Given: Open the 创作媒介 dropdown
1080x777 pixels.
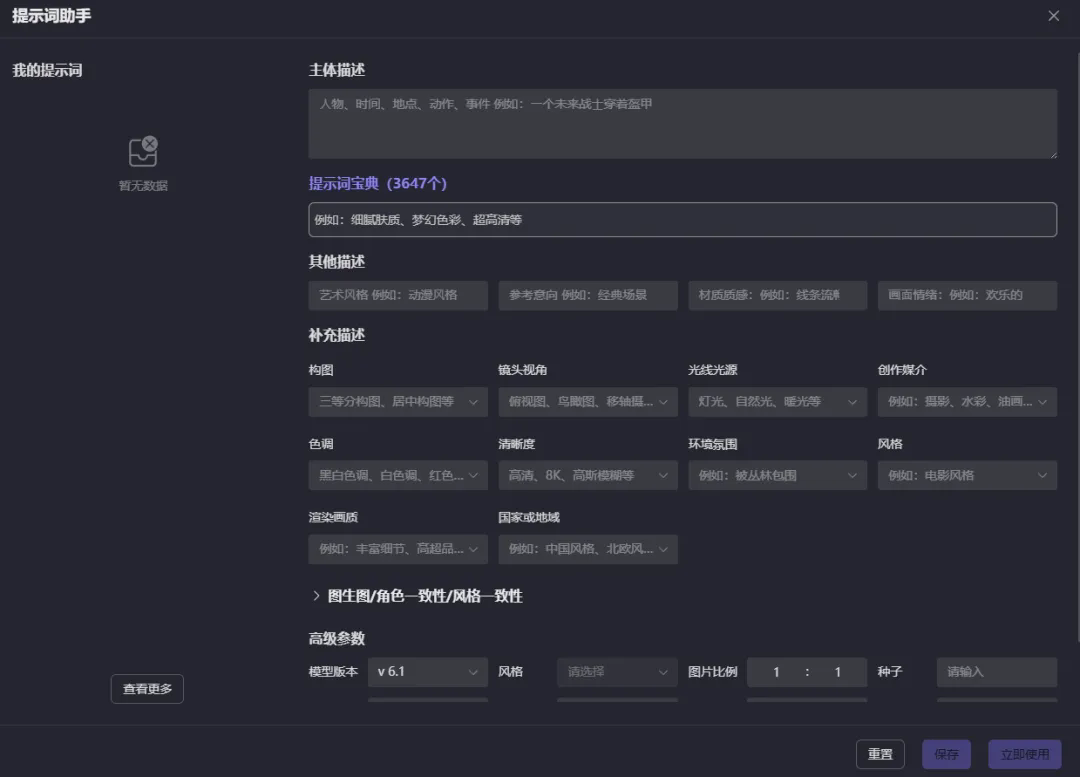Looking at the screenshot, I should point(966,402).
